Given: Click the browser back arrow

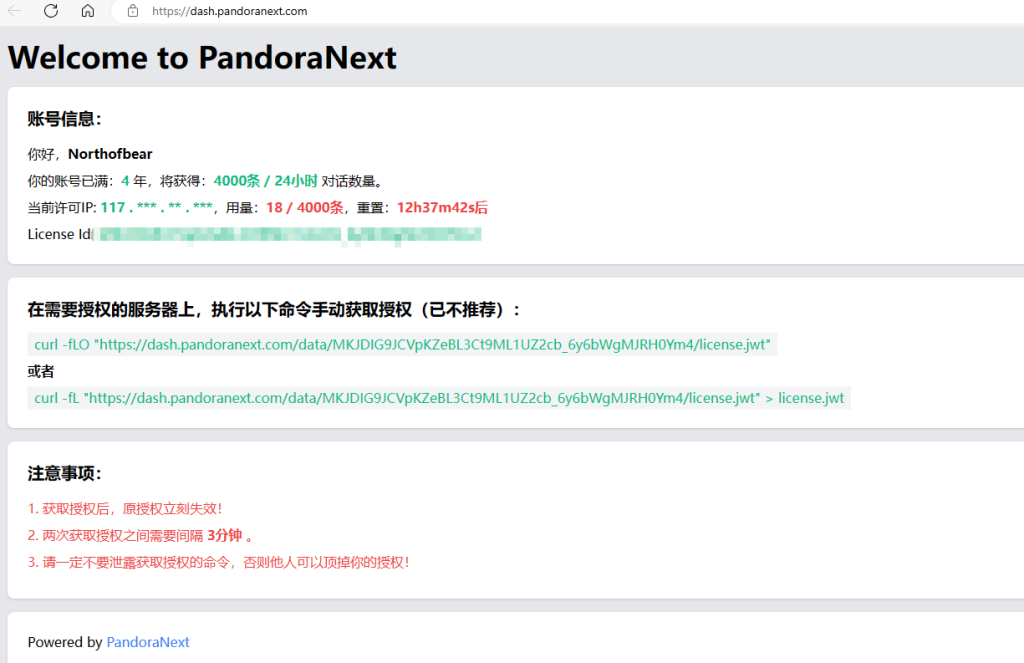Looking at the screenshot, I should [15, 11].
